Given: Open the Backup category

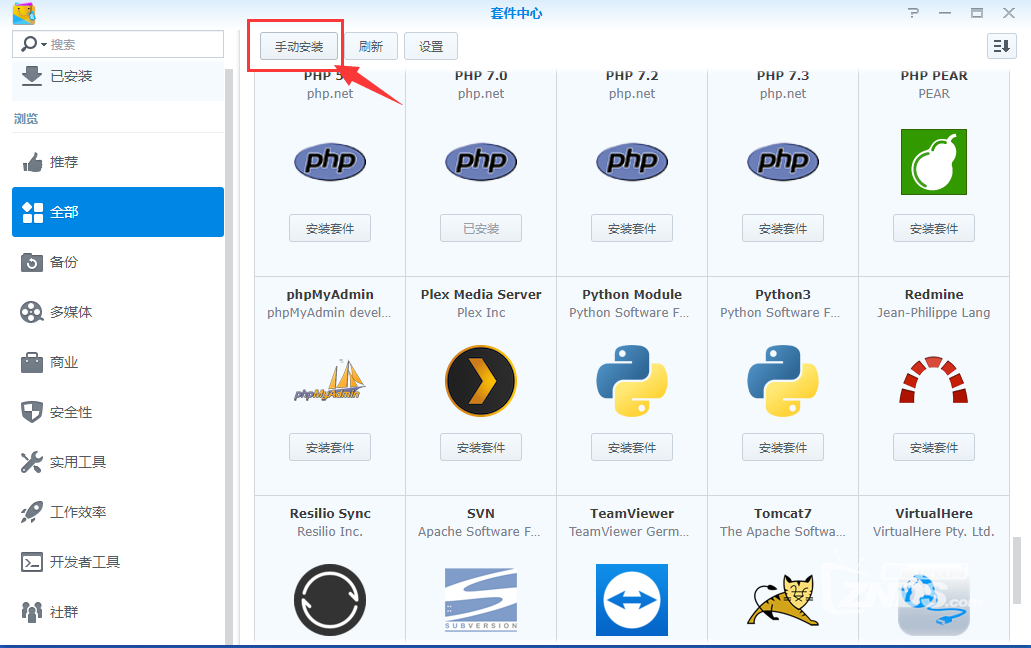Looking at the screenshot, I should 118,262.
